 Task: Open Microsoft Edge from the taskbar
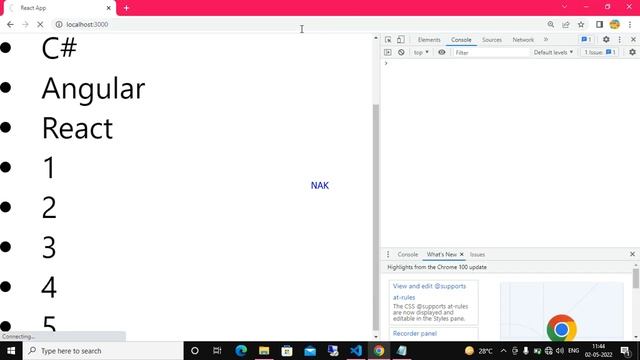point(241,351)
